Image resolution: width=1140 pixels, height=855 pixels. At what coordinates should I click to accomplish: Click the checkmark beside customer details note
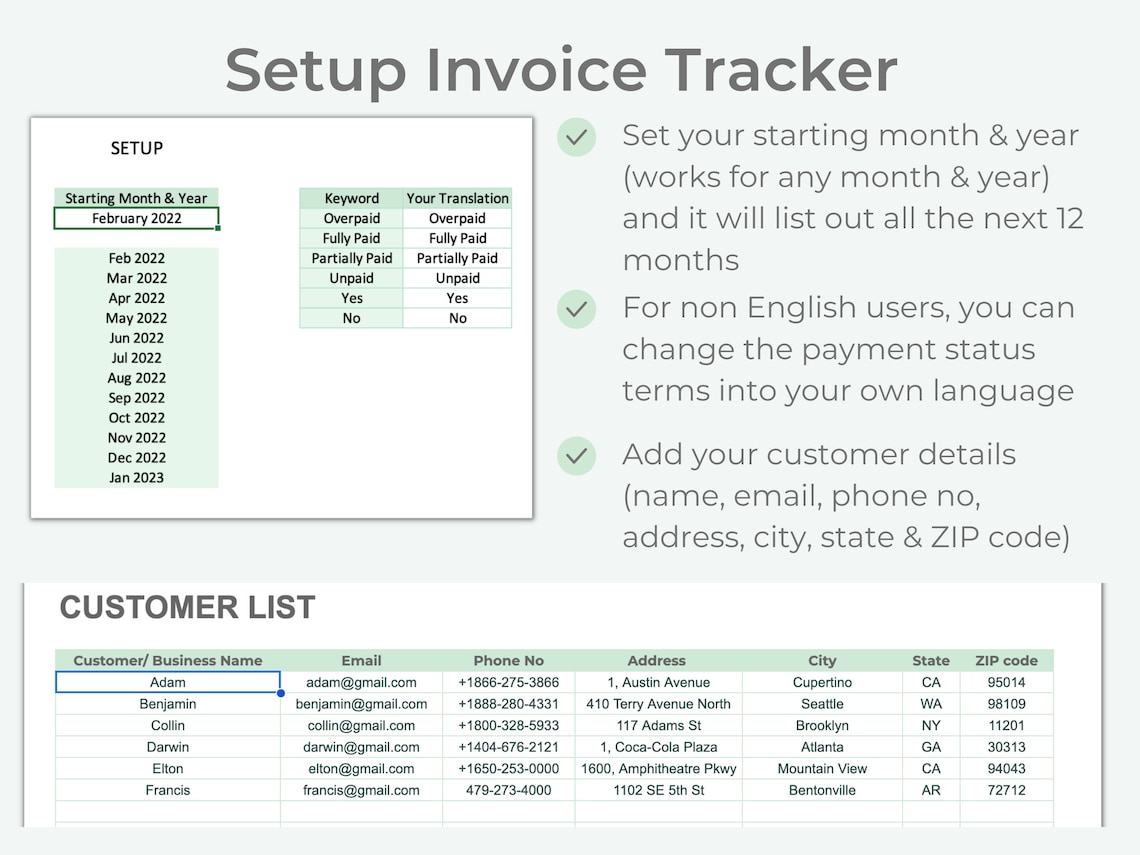pyautogui.click(x=576, y=456)
